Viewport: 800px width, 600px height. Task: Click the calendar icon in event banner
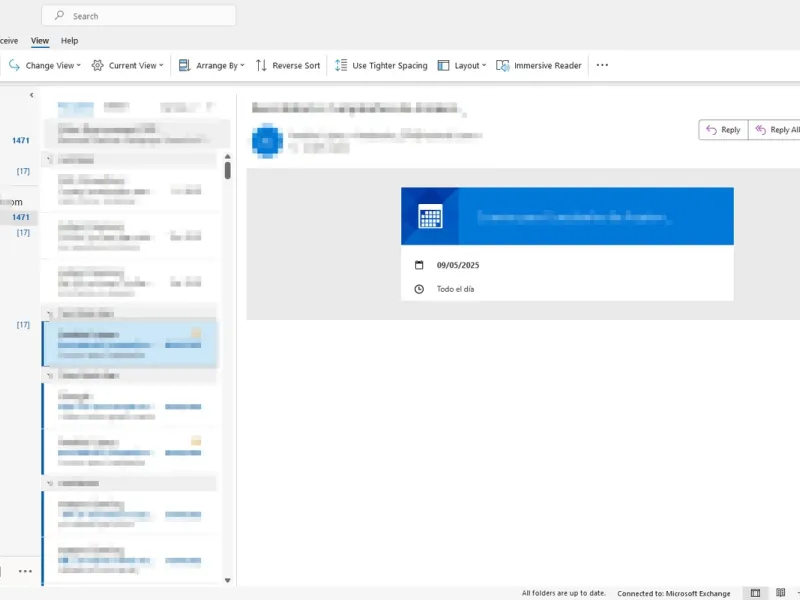[x=430, y=216]
